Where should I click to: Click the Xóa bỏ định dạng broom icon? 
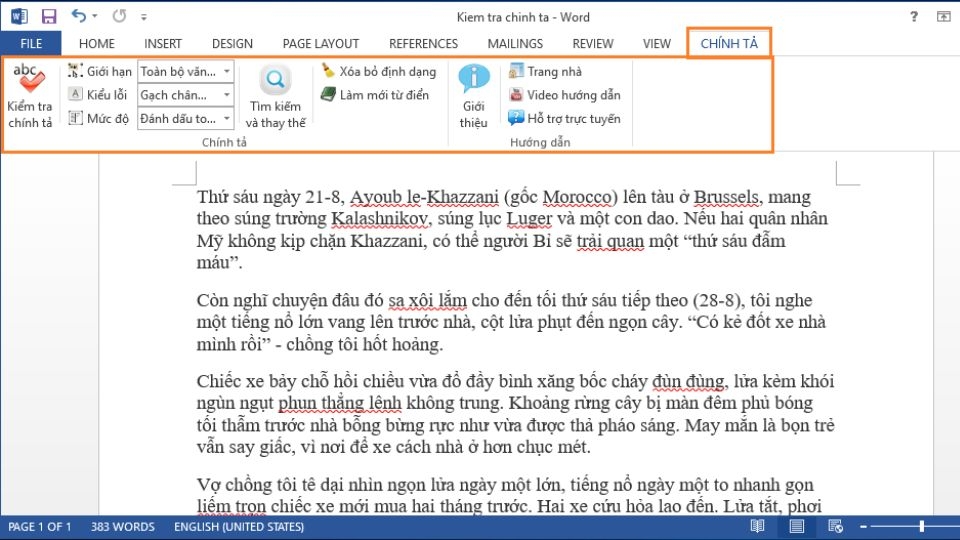328,71
